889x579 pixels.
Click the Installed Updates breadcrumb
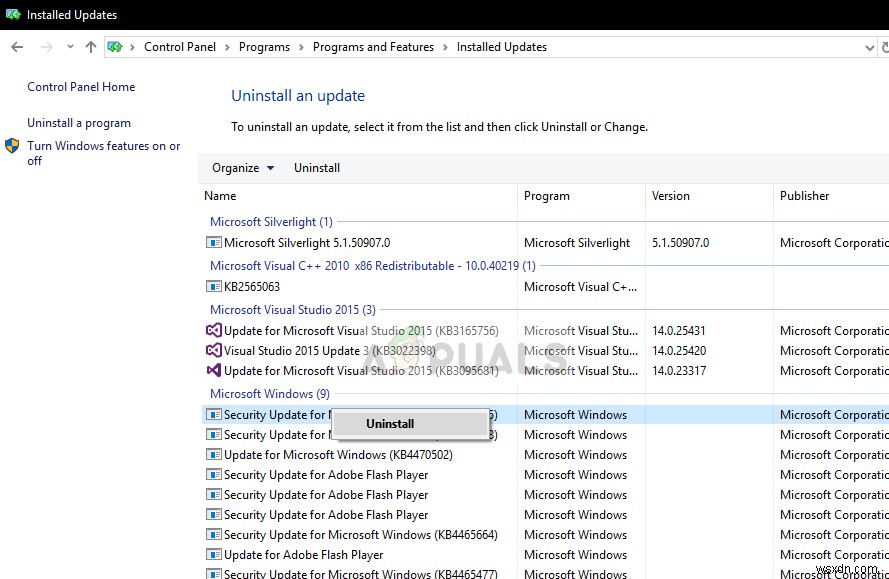click(x=502, y=47)
